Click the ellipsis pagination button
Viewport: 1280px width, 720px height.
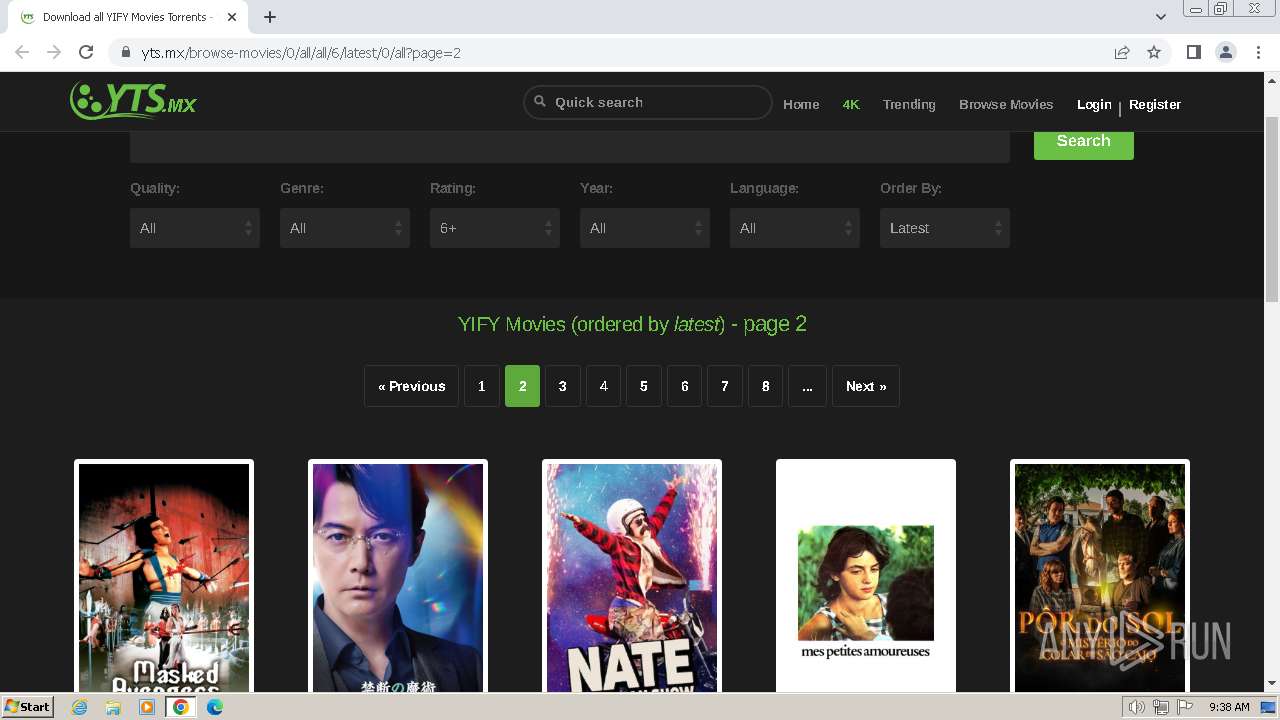807,386
